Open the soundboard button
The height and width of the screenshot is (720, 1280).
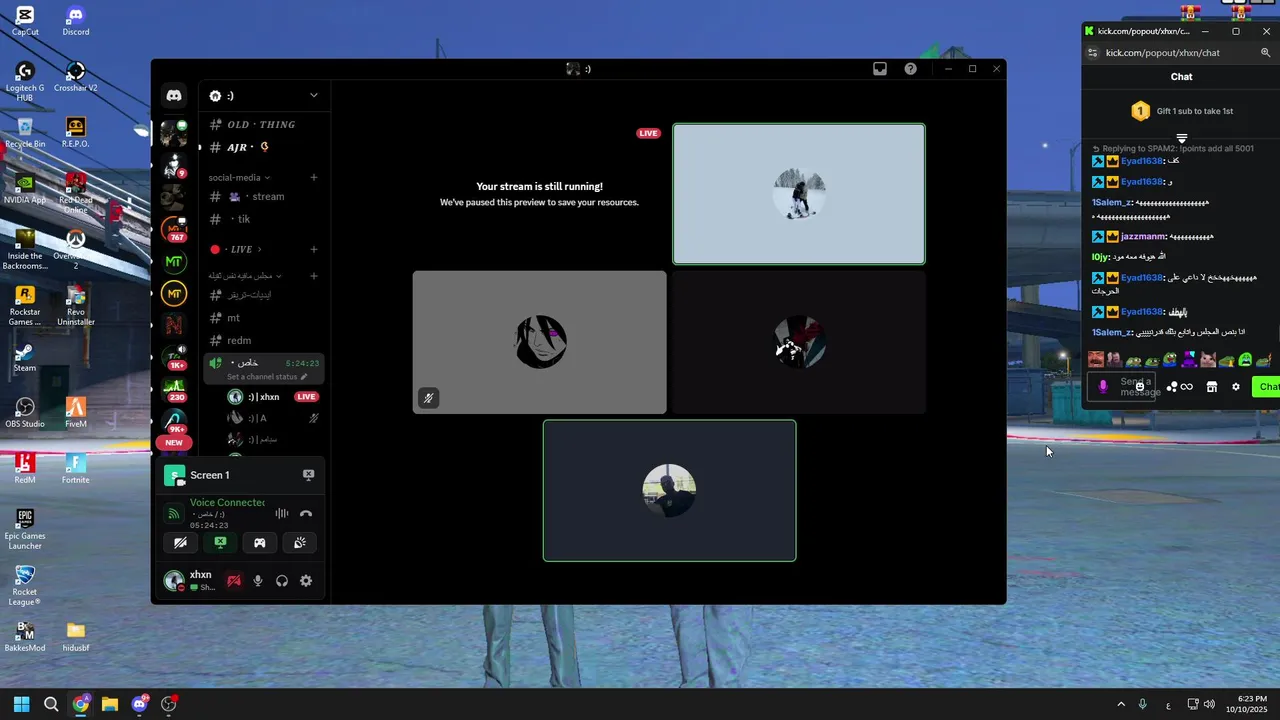pos(299,543)
